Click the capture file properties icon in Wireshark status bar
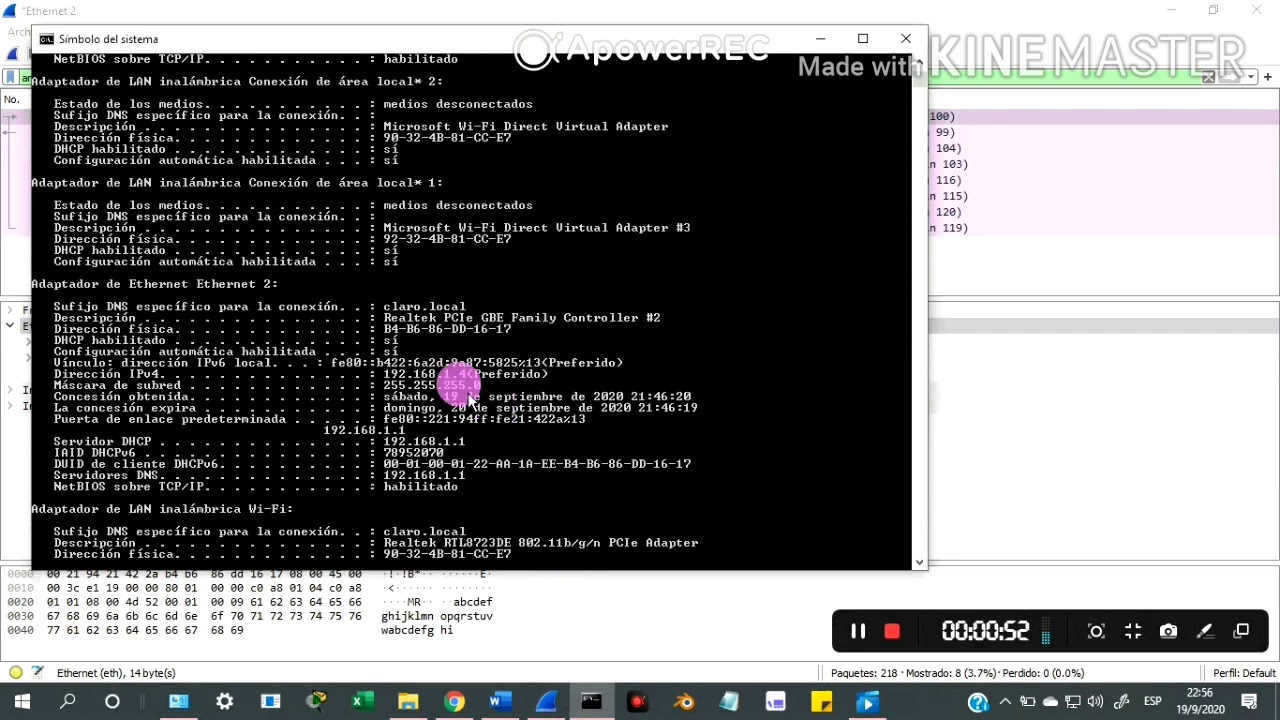The height and width of the screenshot is (720, 1280). tap(38, 673)
